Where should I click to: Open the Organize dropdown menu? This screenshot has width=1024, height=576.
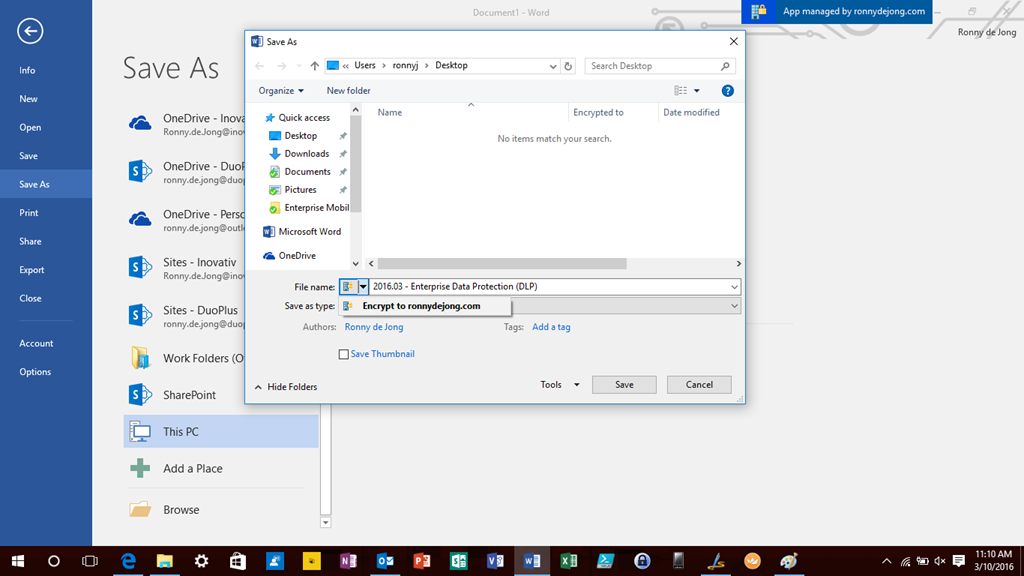[281, 90]
